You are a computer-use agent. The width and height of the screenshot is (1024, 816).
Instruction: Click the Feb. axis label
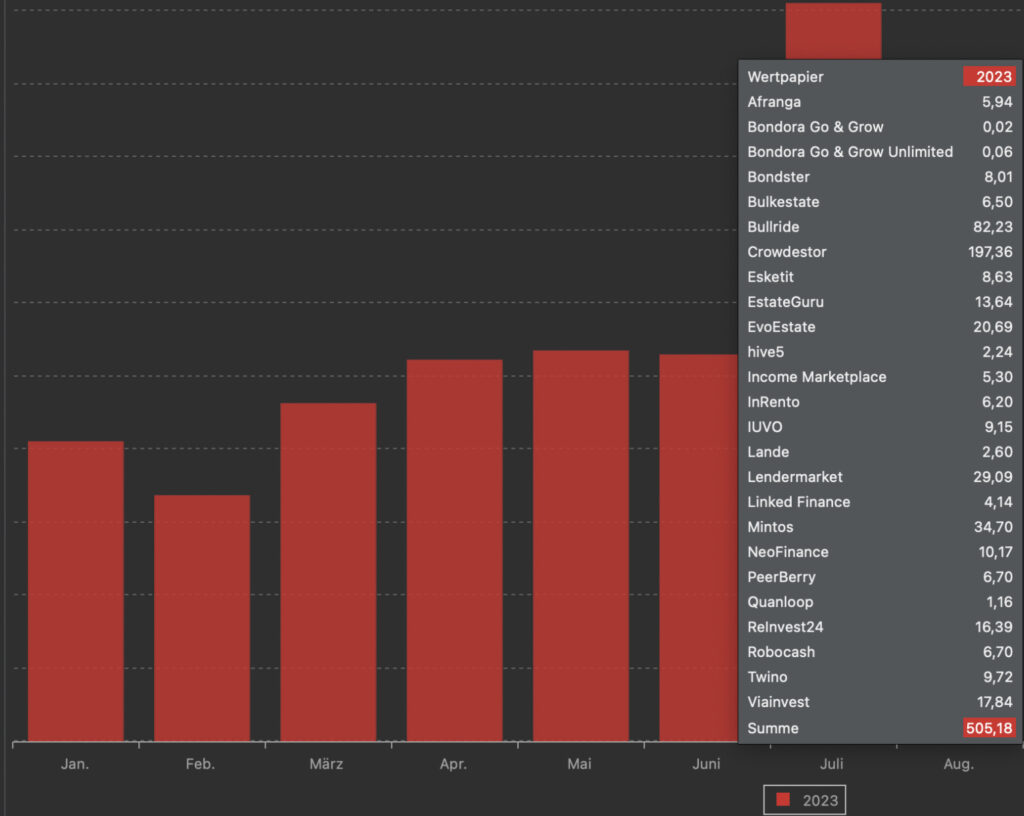coord(200,764)
